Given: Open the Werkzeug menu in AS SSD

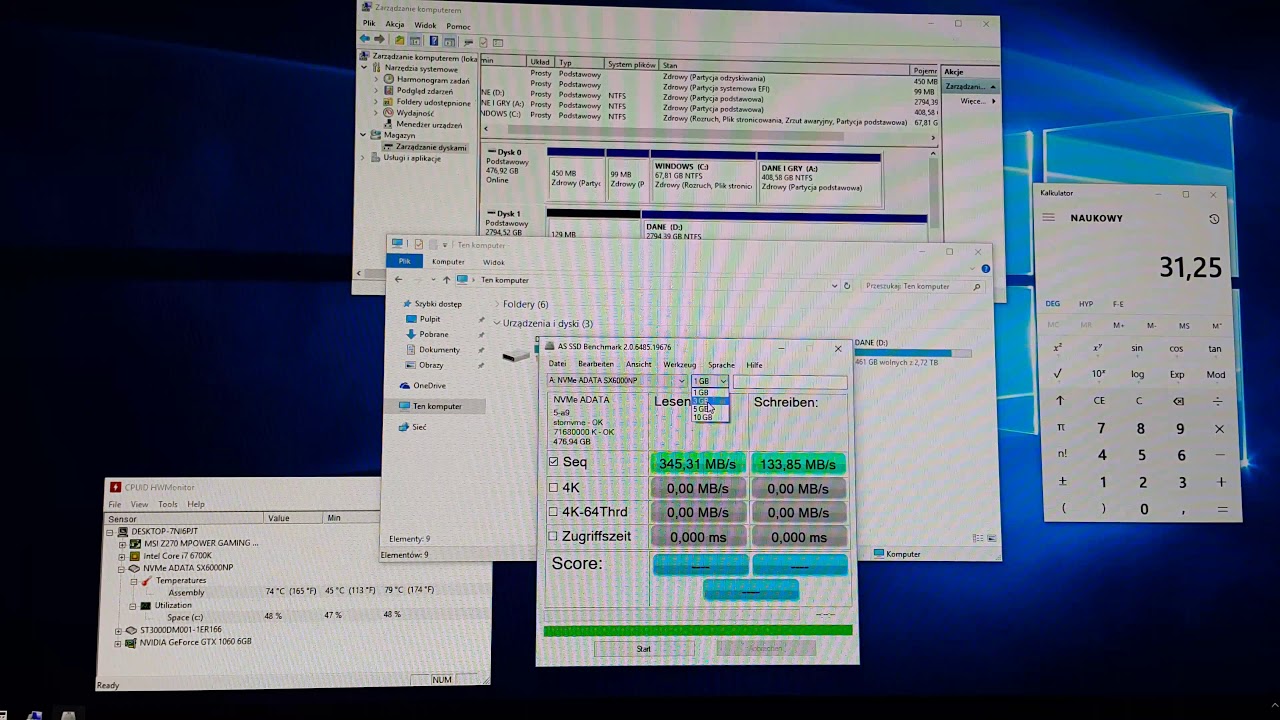Looking at the screenshot, I should (679, 365).
